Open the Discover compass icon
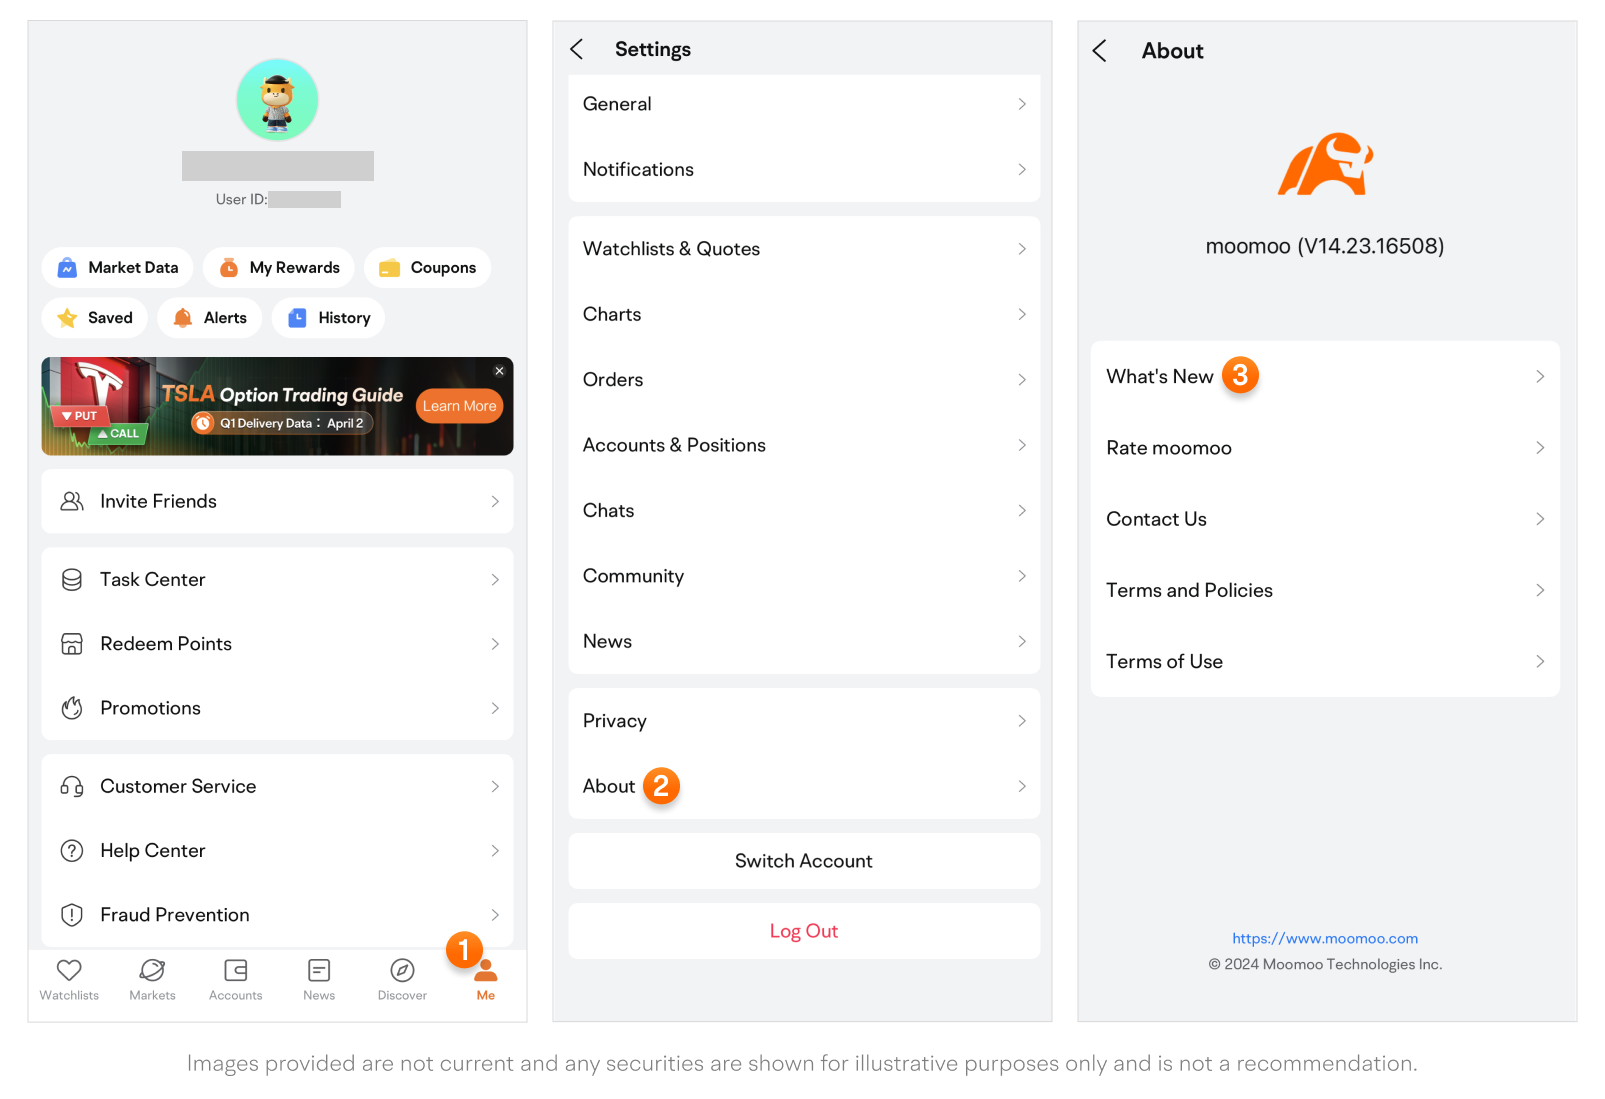1605x1099 pixels. tap(402, 970)
